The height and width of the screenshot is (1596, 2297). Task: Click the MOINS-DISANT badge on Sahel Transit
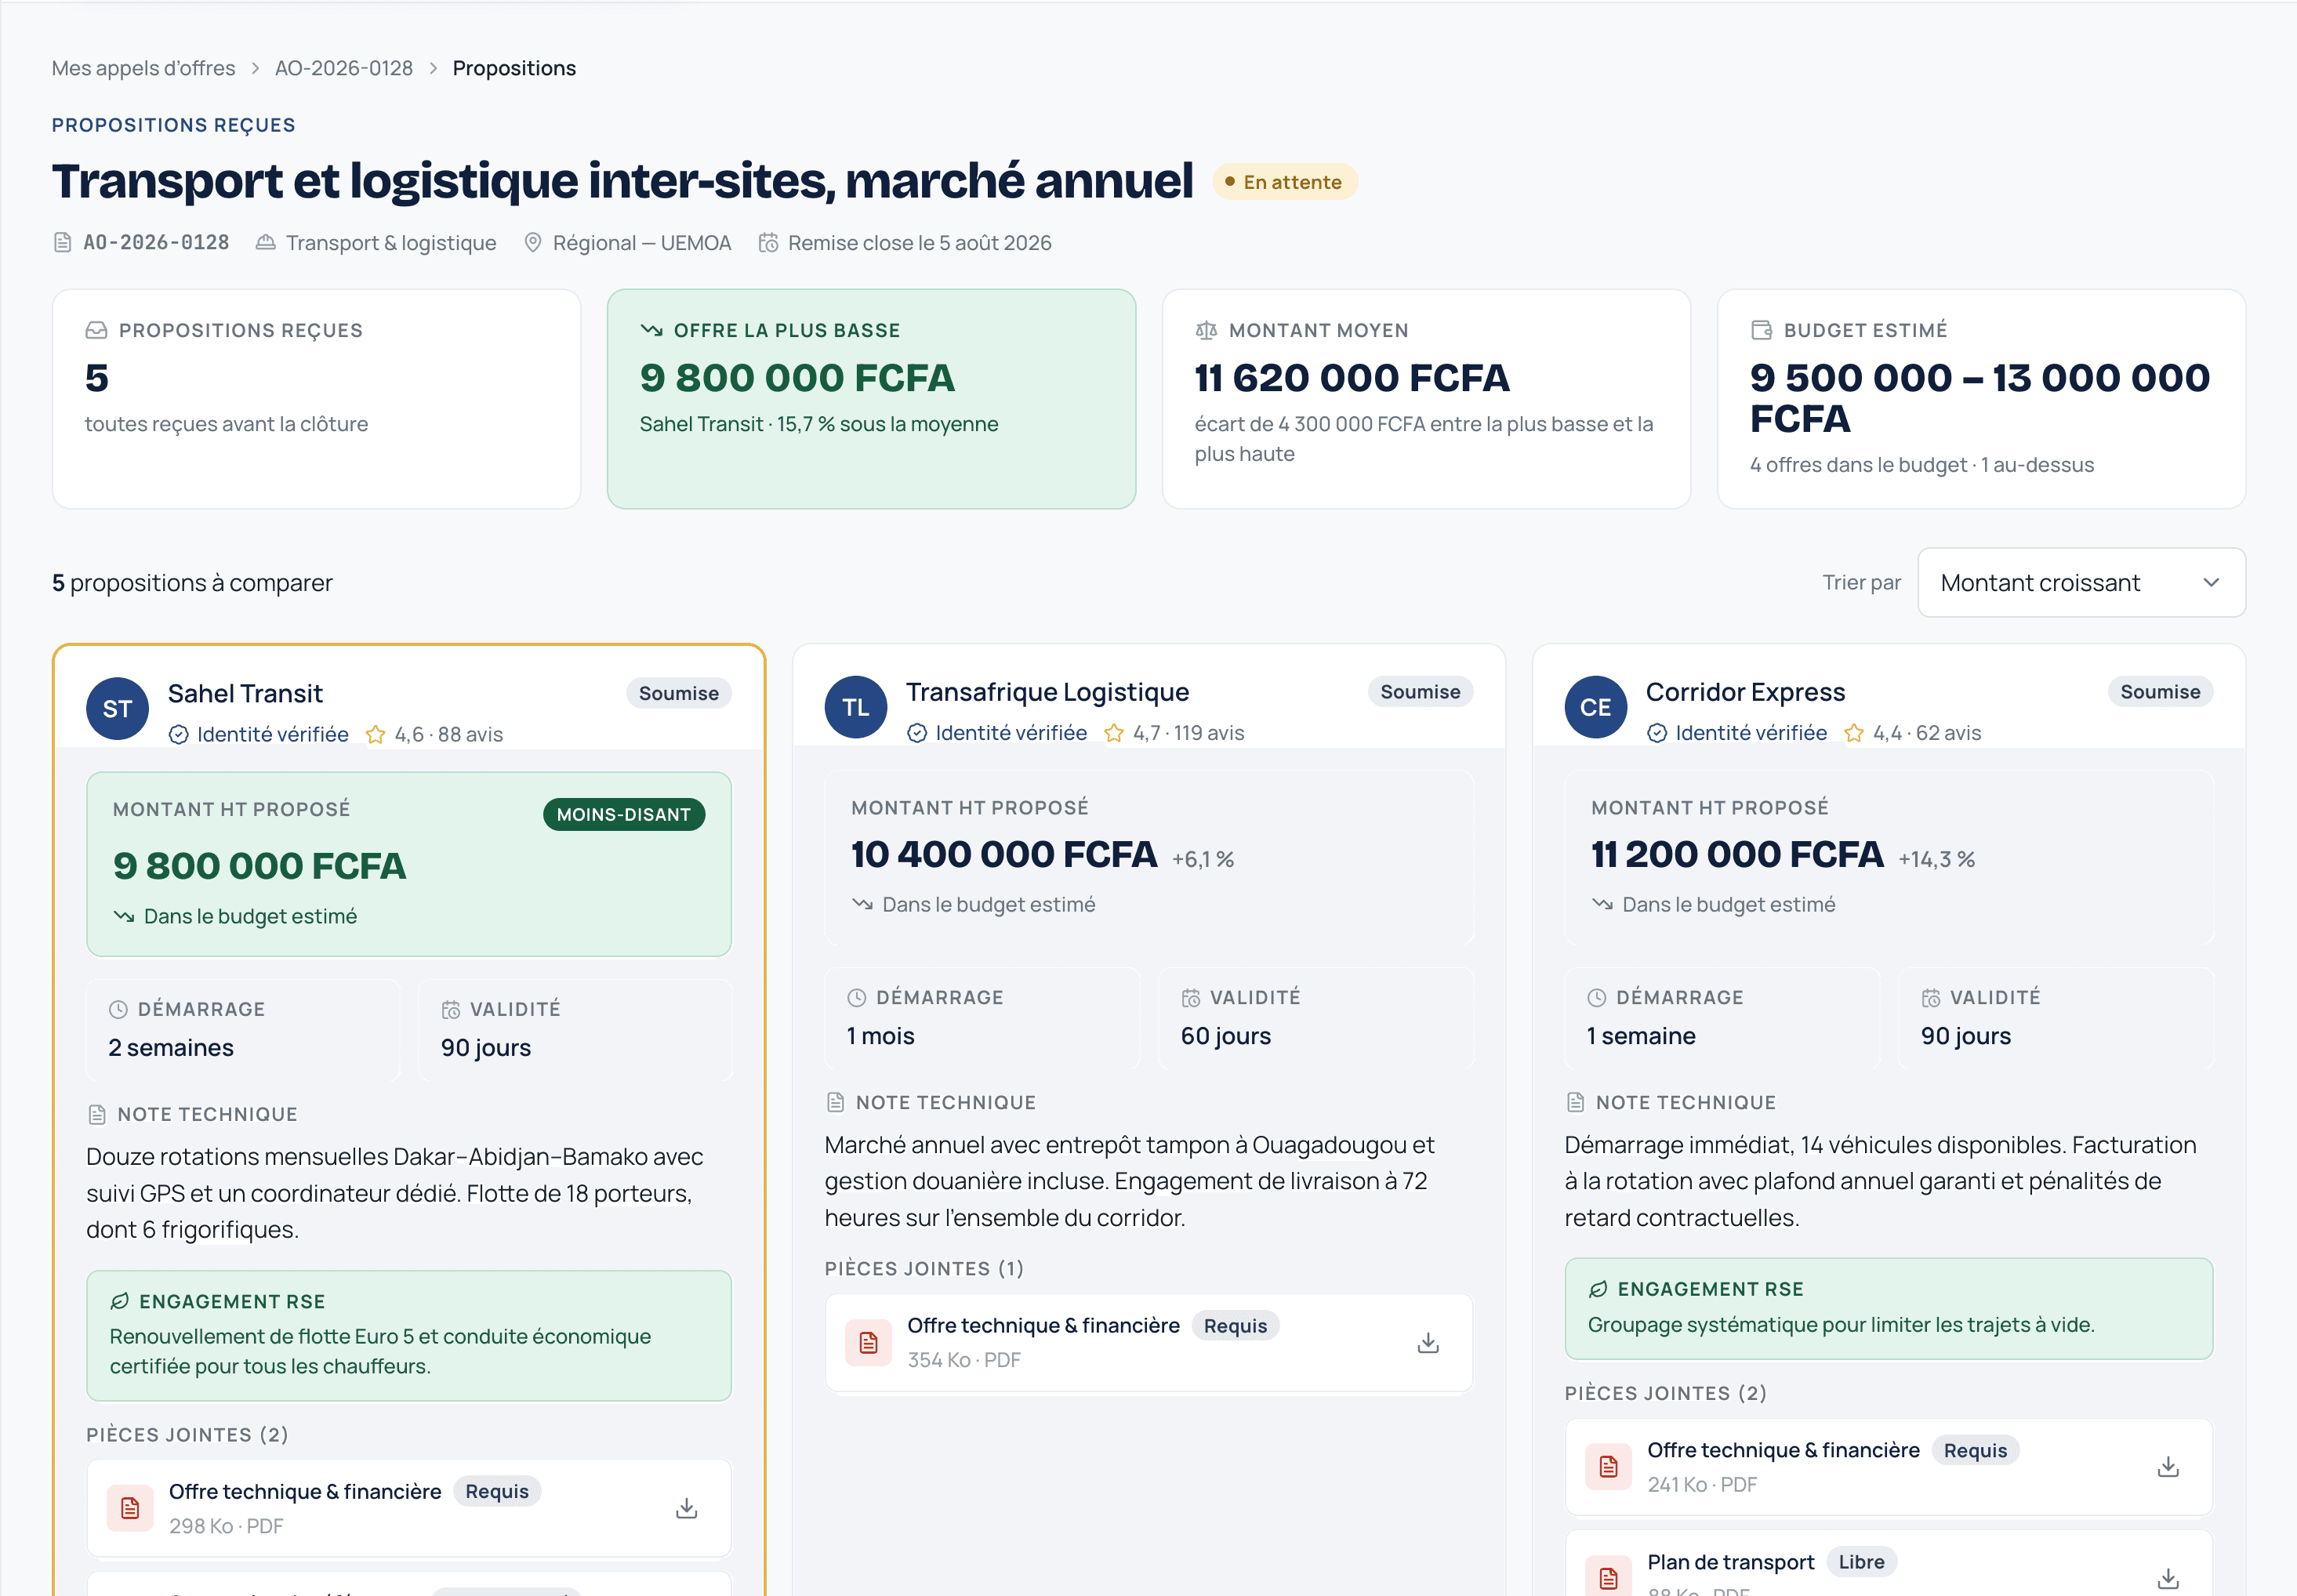pyautogui.click(x=624, y=814)
